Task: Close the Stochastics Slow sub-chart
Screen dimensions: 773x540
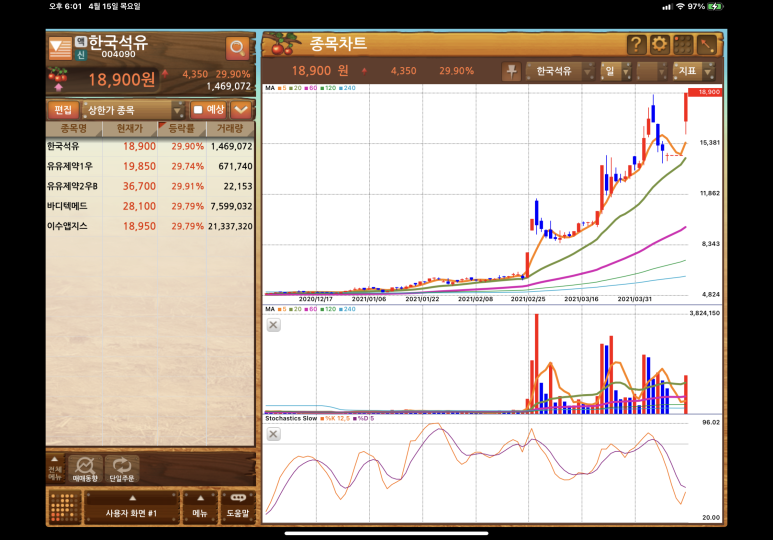Action: (x=273, y=434)
